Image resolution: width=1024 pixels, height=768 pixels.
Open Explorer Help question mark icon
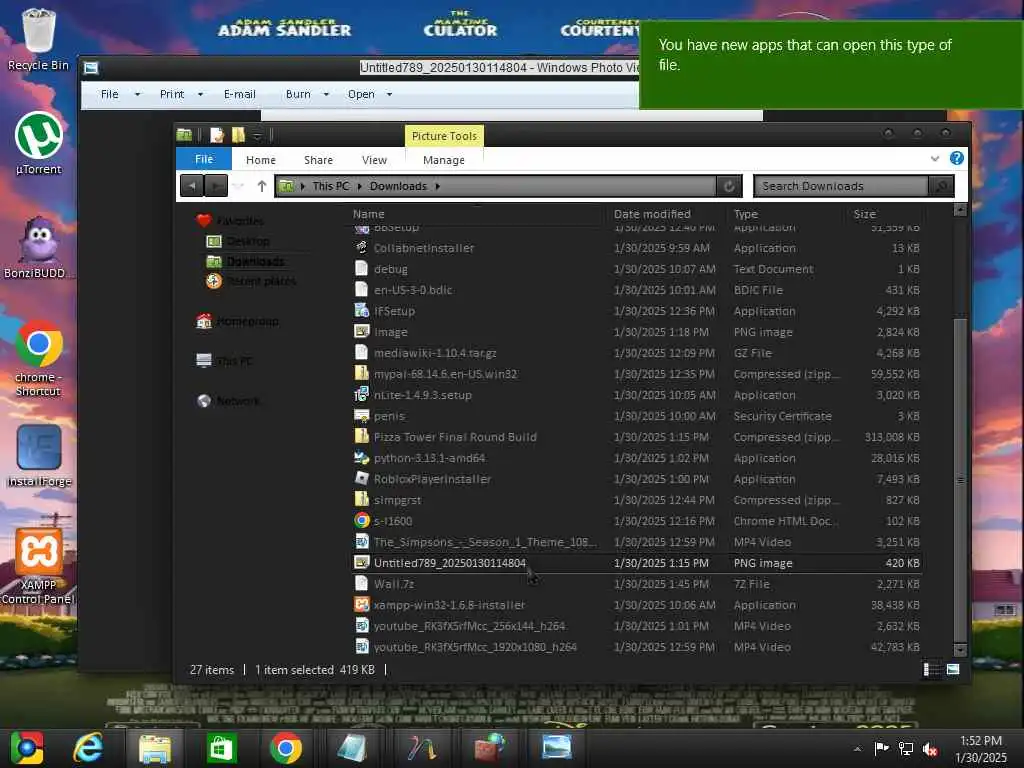click(957, 158)
